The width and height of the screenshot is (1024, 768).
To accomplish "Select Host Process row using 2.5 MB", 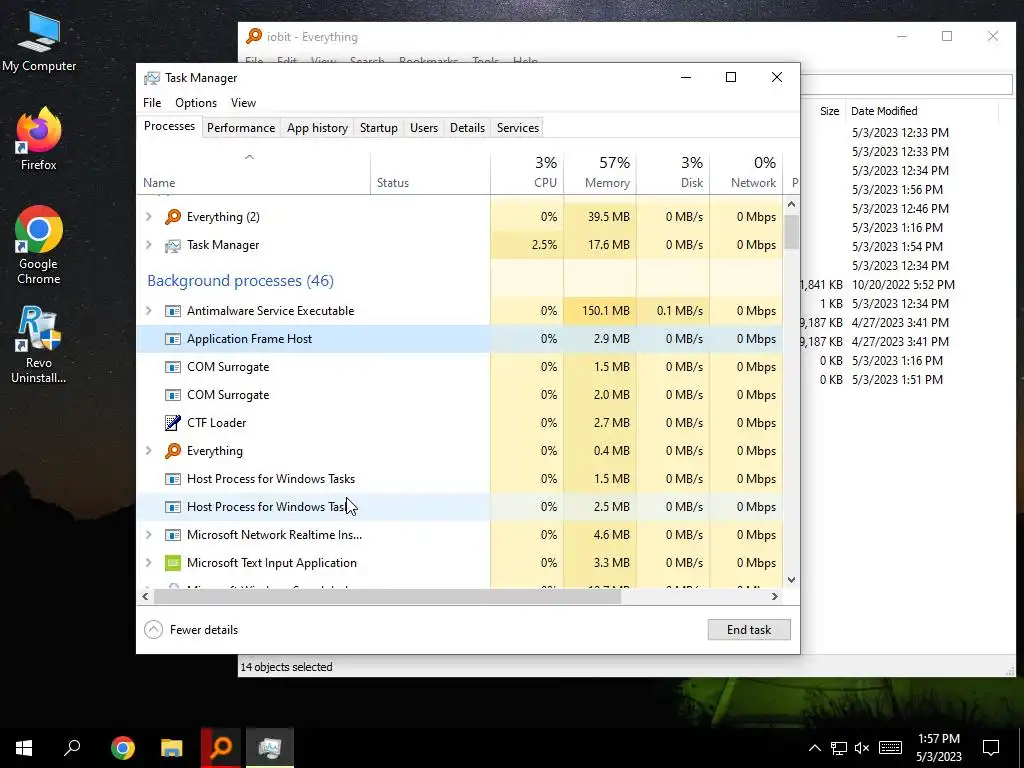I will [460, 507].
